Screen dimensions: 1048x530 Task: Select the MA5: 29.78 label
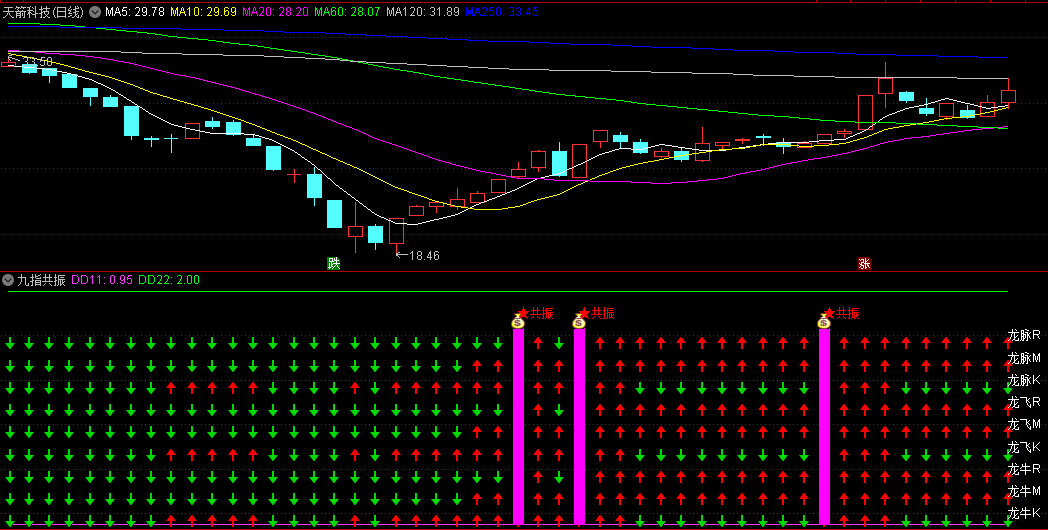(135, 12)
